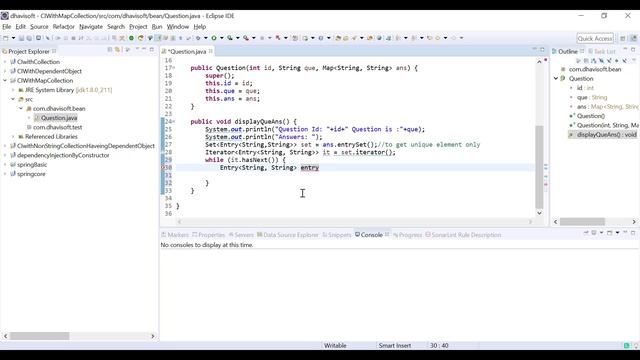This screenshot has height=360, width=640.
Task: Collapse the src folder
Action: coord(13,99)
